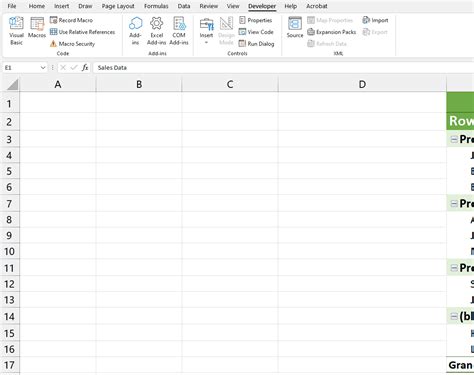474x375 pixels.
Task: Open the File tab
Action: 12,6
